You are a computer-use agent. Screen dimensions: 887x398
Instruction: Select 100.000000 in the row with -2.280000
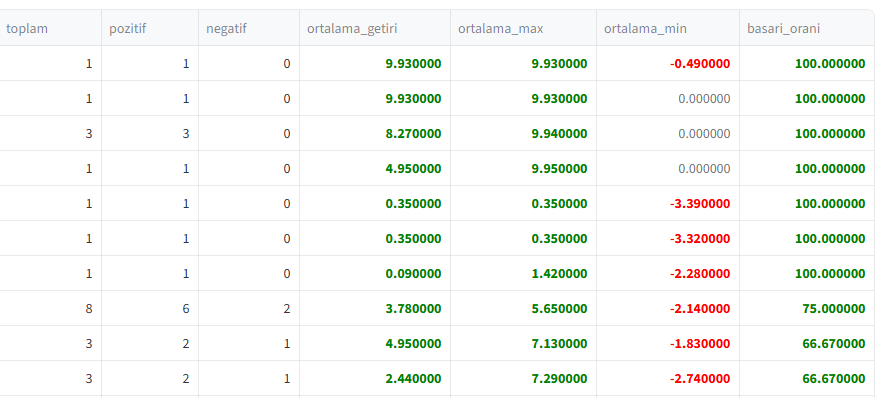click(807, 274)
